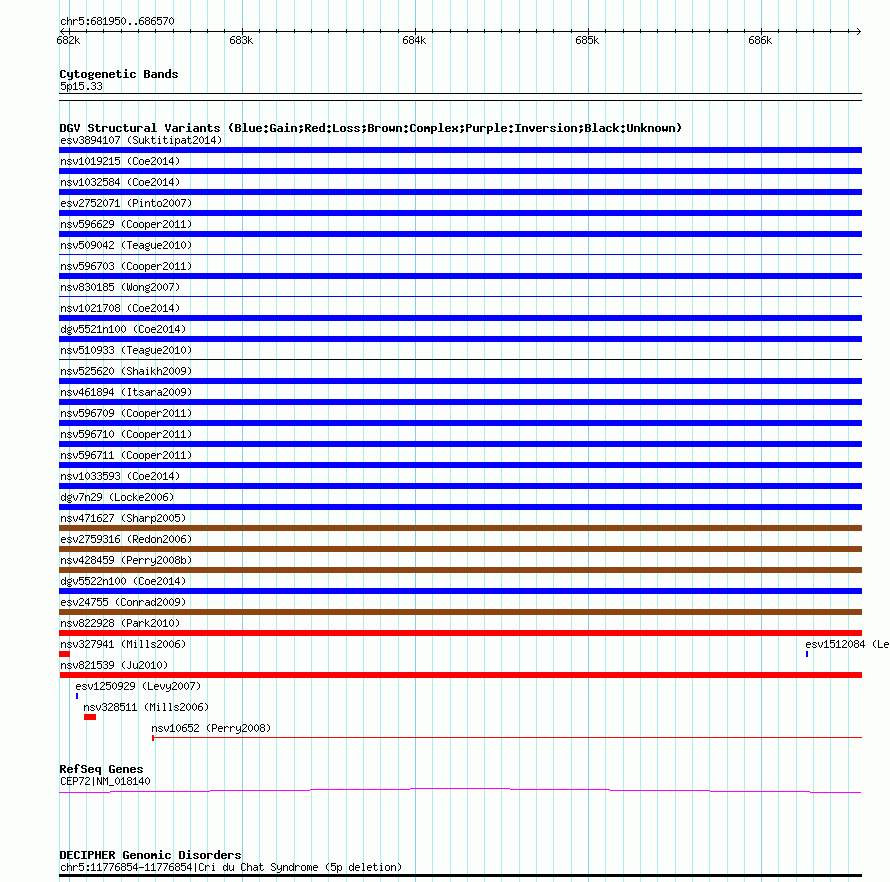Viewport: 890px width, 882px height.
Task: Click the DGV Structural Variants track heading
Action: (371, 128)
